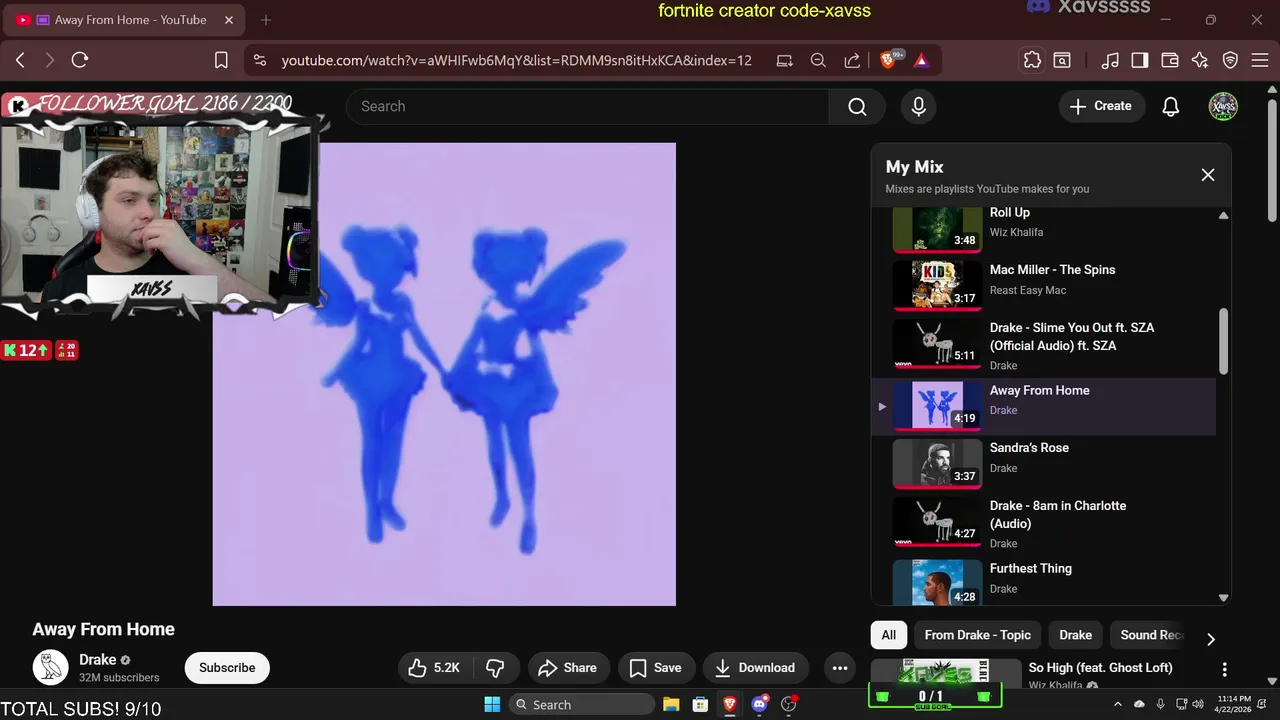This screenshot has height=720, width=1280.
Task: Select the All filter chip
Action: pyautogui.click(x=889, y=635)
